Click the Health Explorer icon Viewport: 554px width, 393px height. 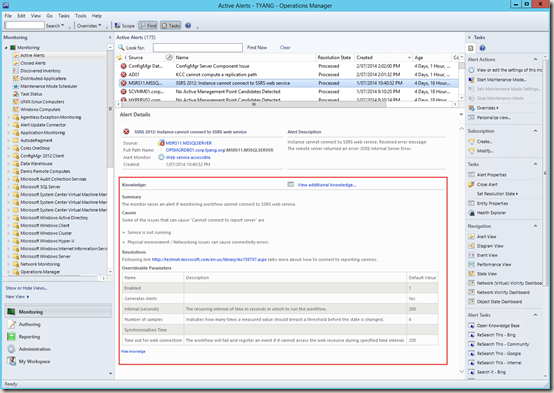(x=471, y=213)
